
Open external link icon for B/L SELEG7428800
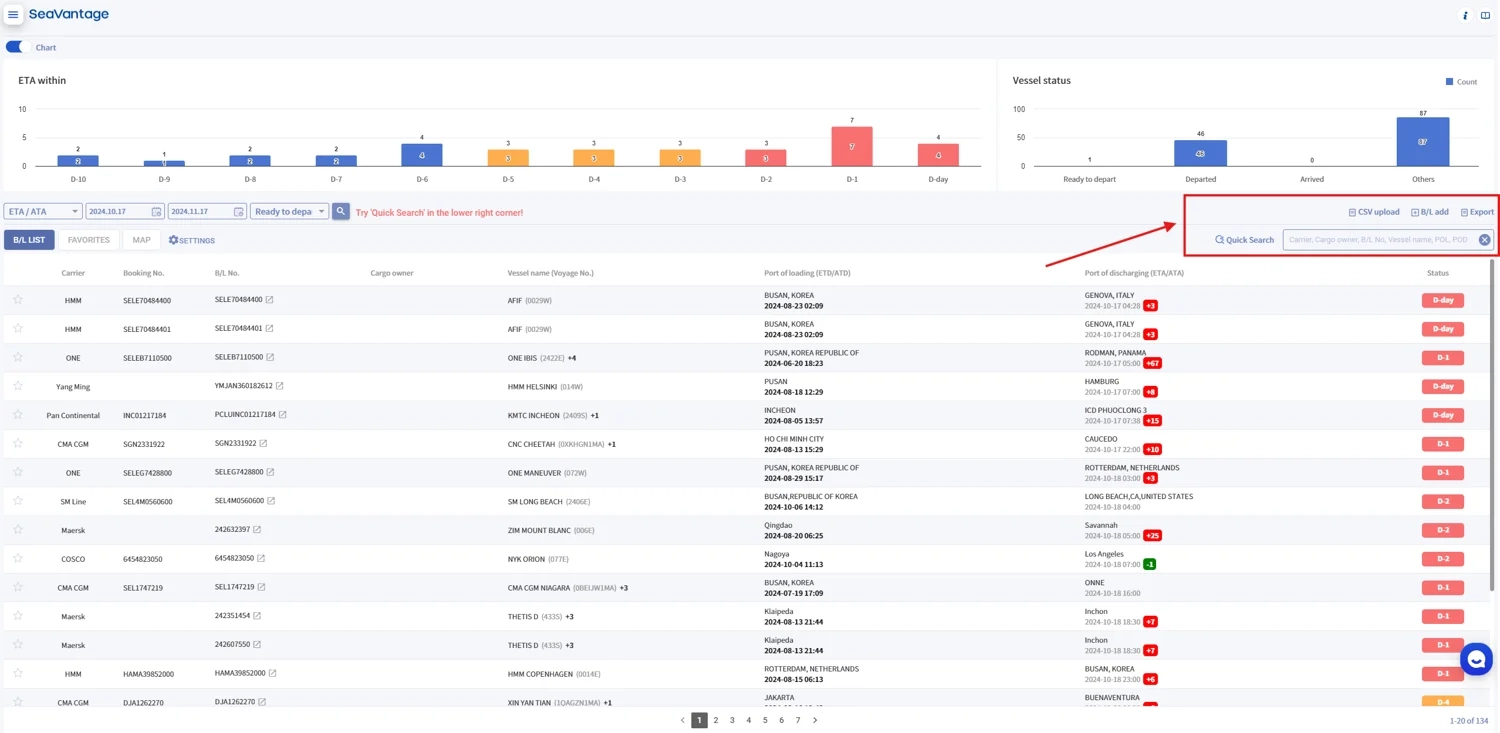[271, 472]
